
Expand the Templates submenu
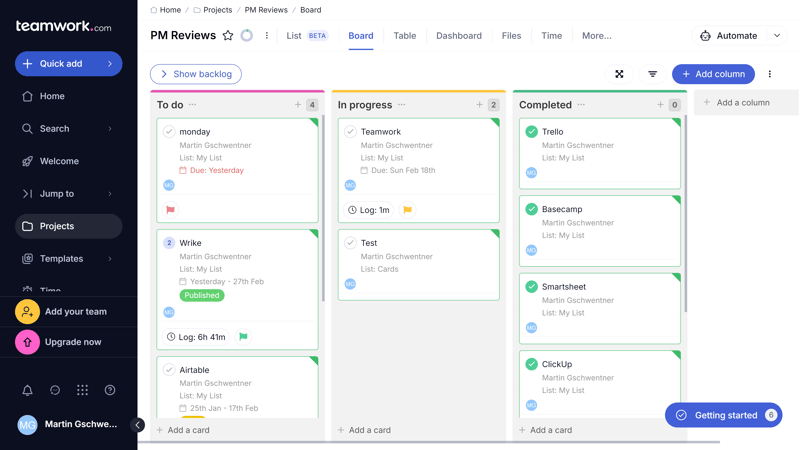click(110, 259)
